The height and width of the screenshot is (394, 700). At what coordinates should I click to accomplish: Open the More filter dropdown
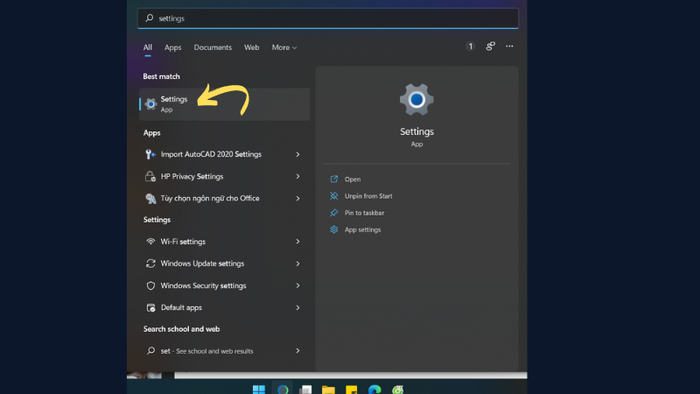pyautogui.click(x=284, y=47)
